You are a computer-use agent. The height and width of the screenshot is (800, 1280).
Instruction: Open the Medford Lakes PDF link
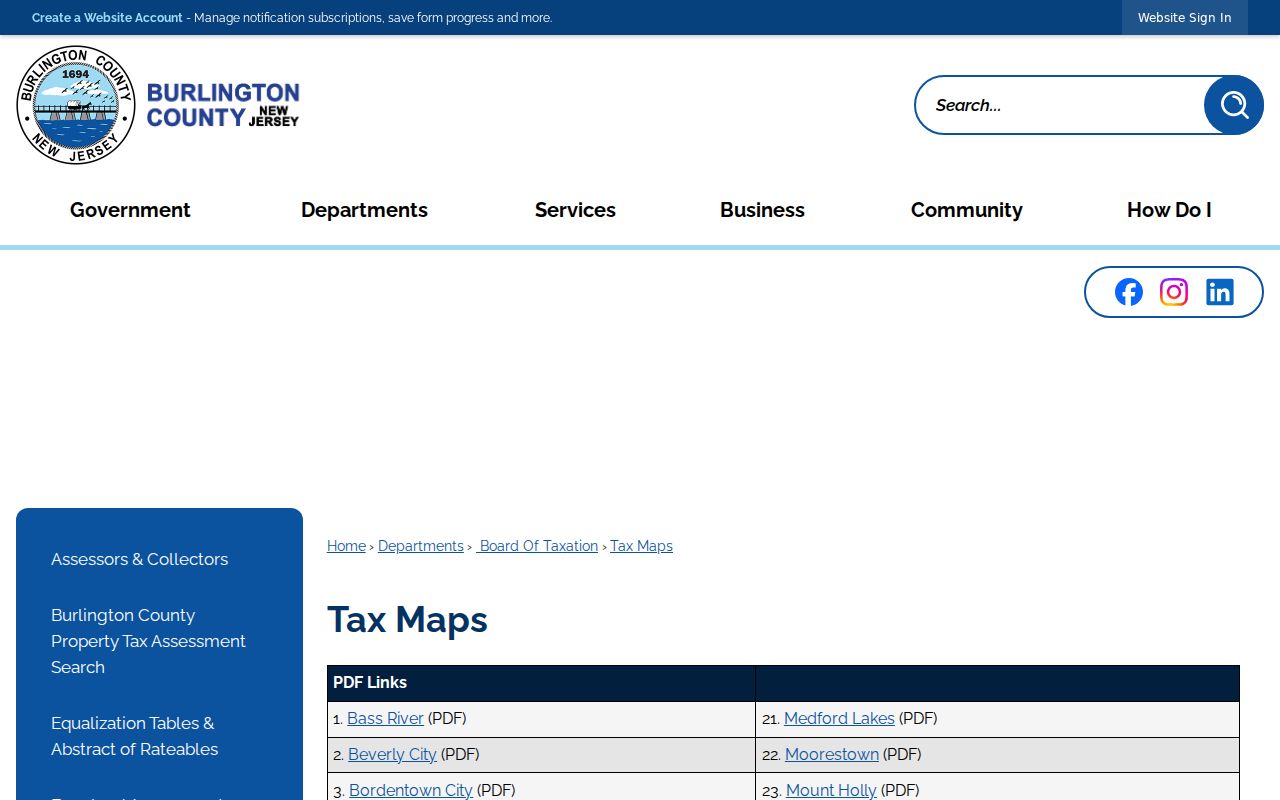839,718
